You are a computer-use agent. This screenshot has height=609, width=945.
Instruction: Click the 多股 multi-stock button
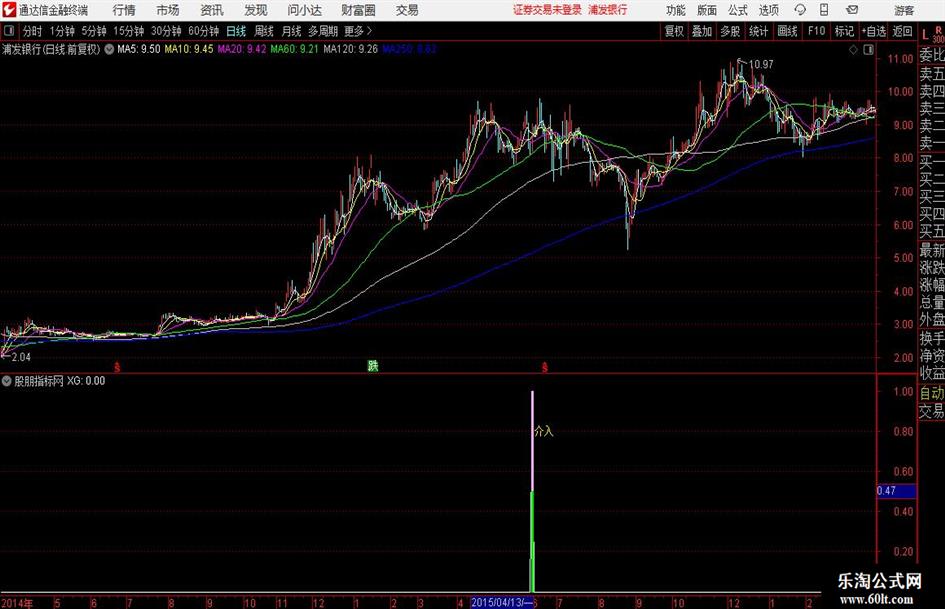(730, 31)
